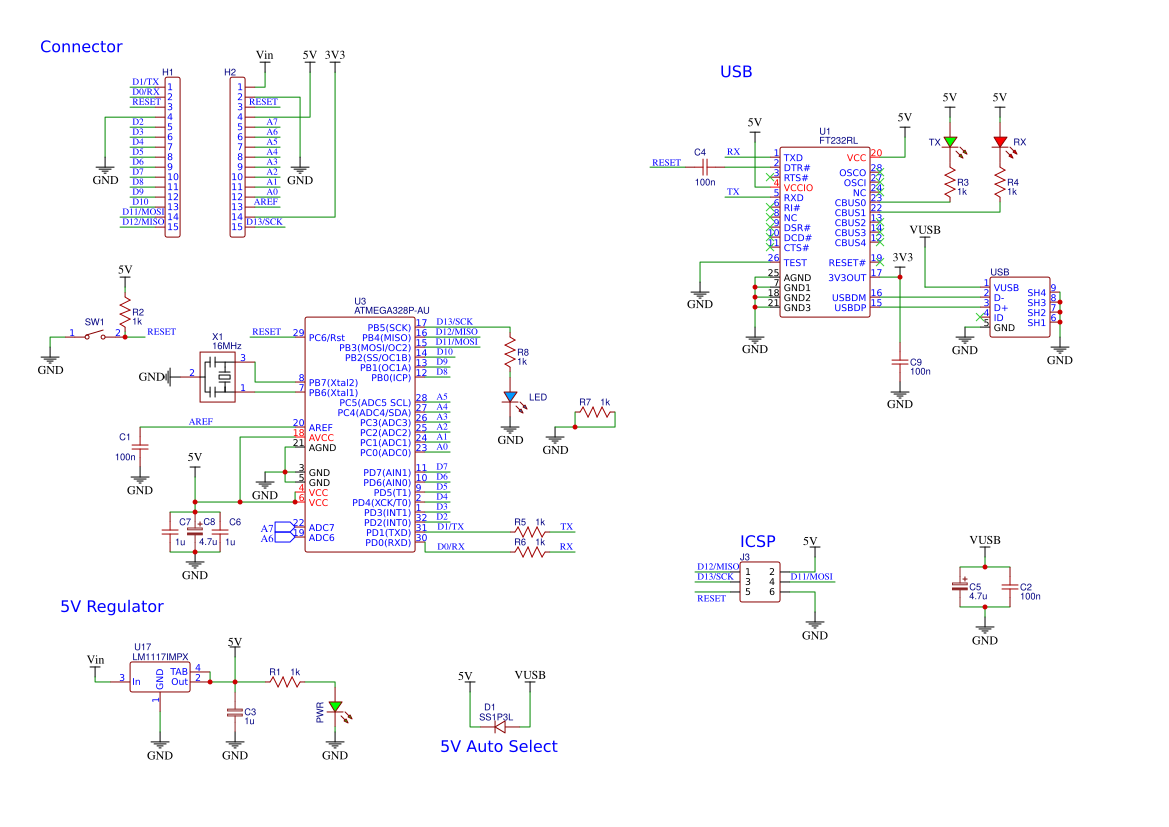
Task: Select the TEST pin label
Action: 795,262
